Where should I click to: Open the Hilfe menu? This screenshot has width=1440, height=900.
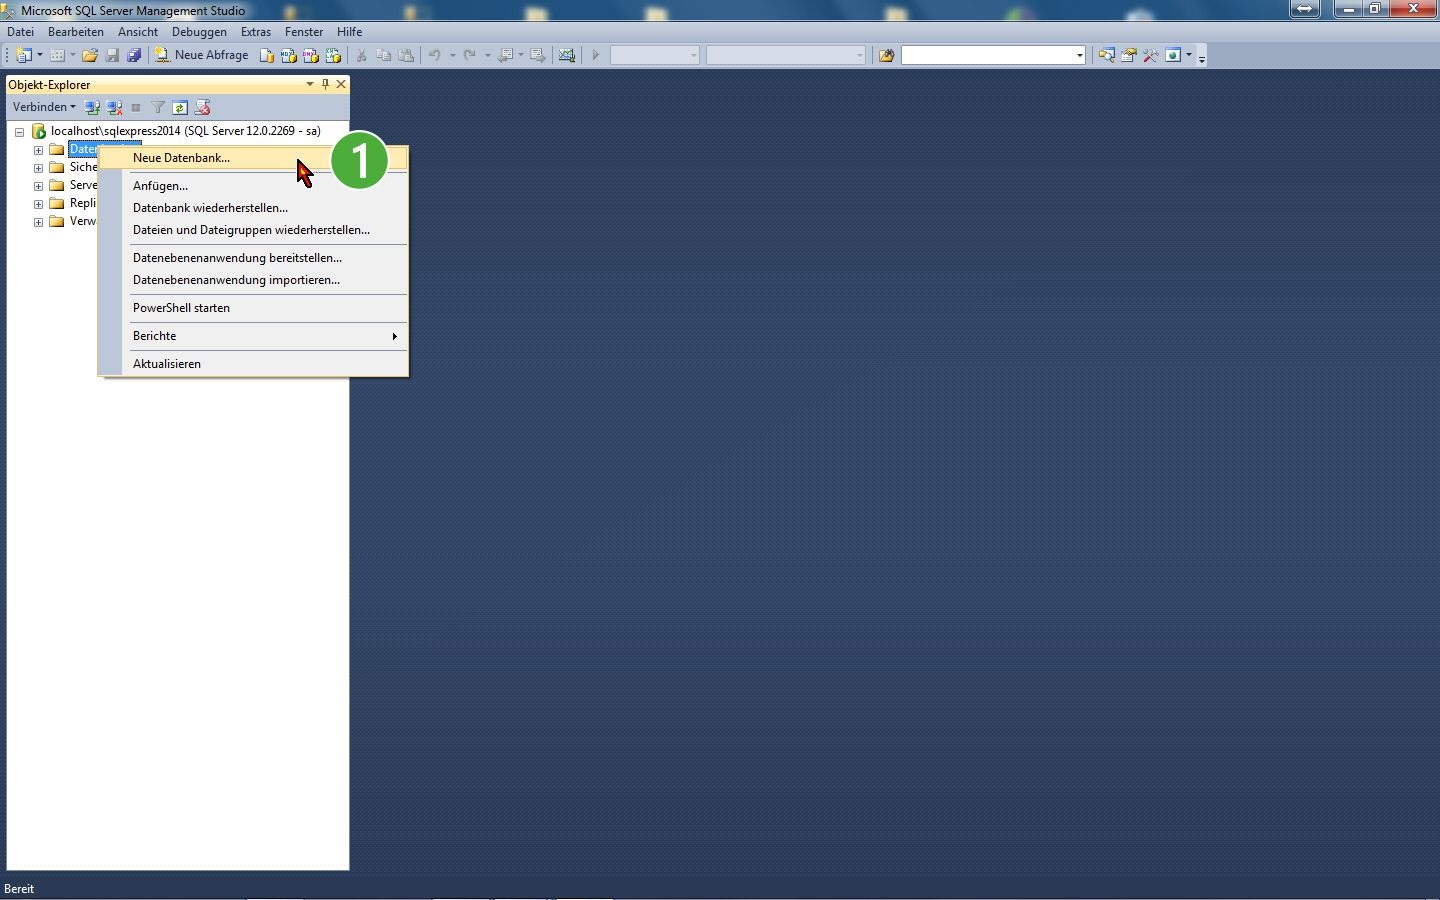click(x=349, y=32)
